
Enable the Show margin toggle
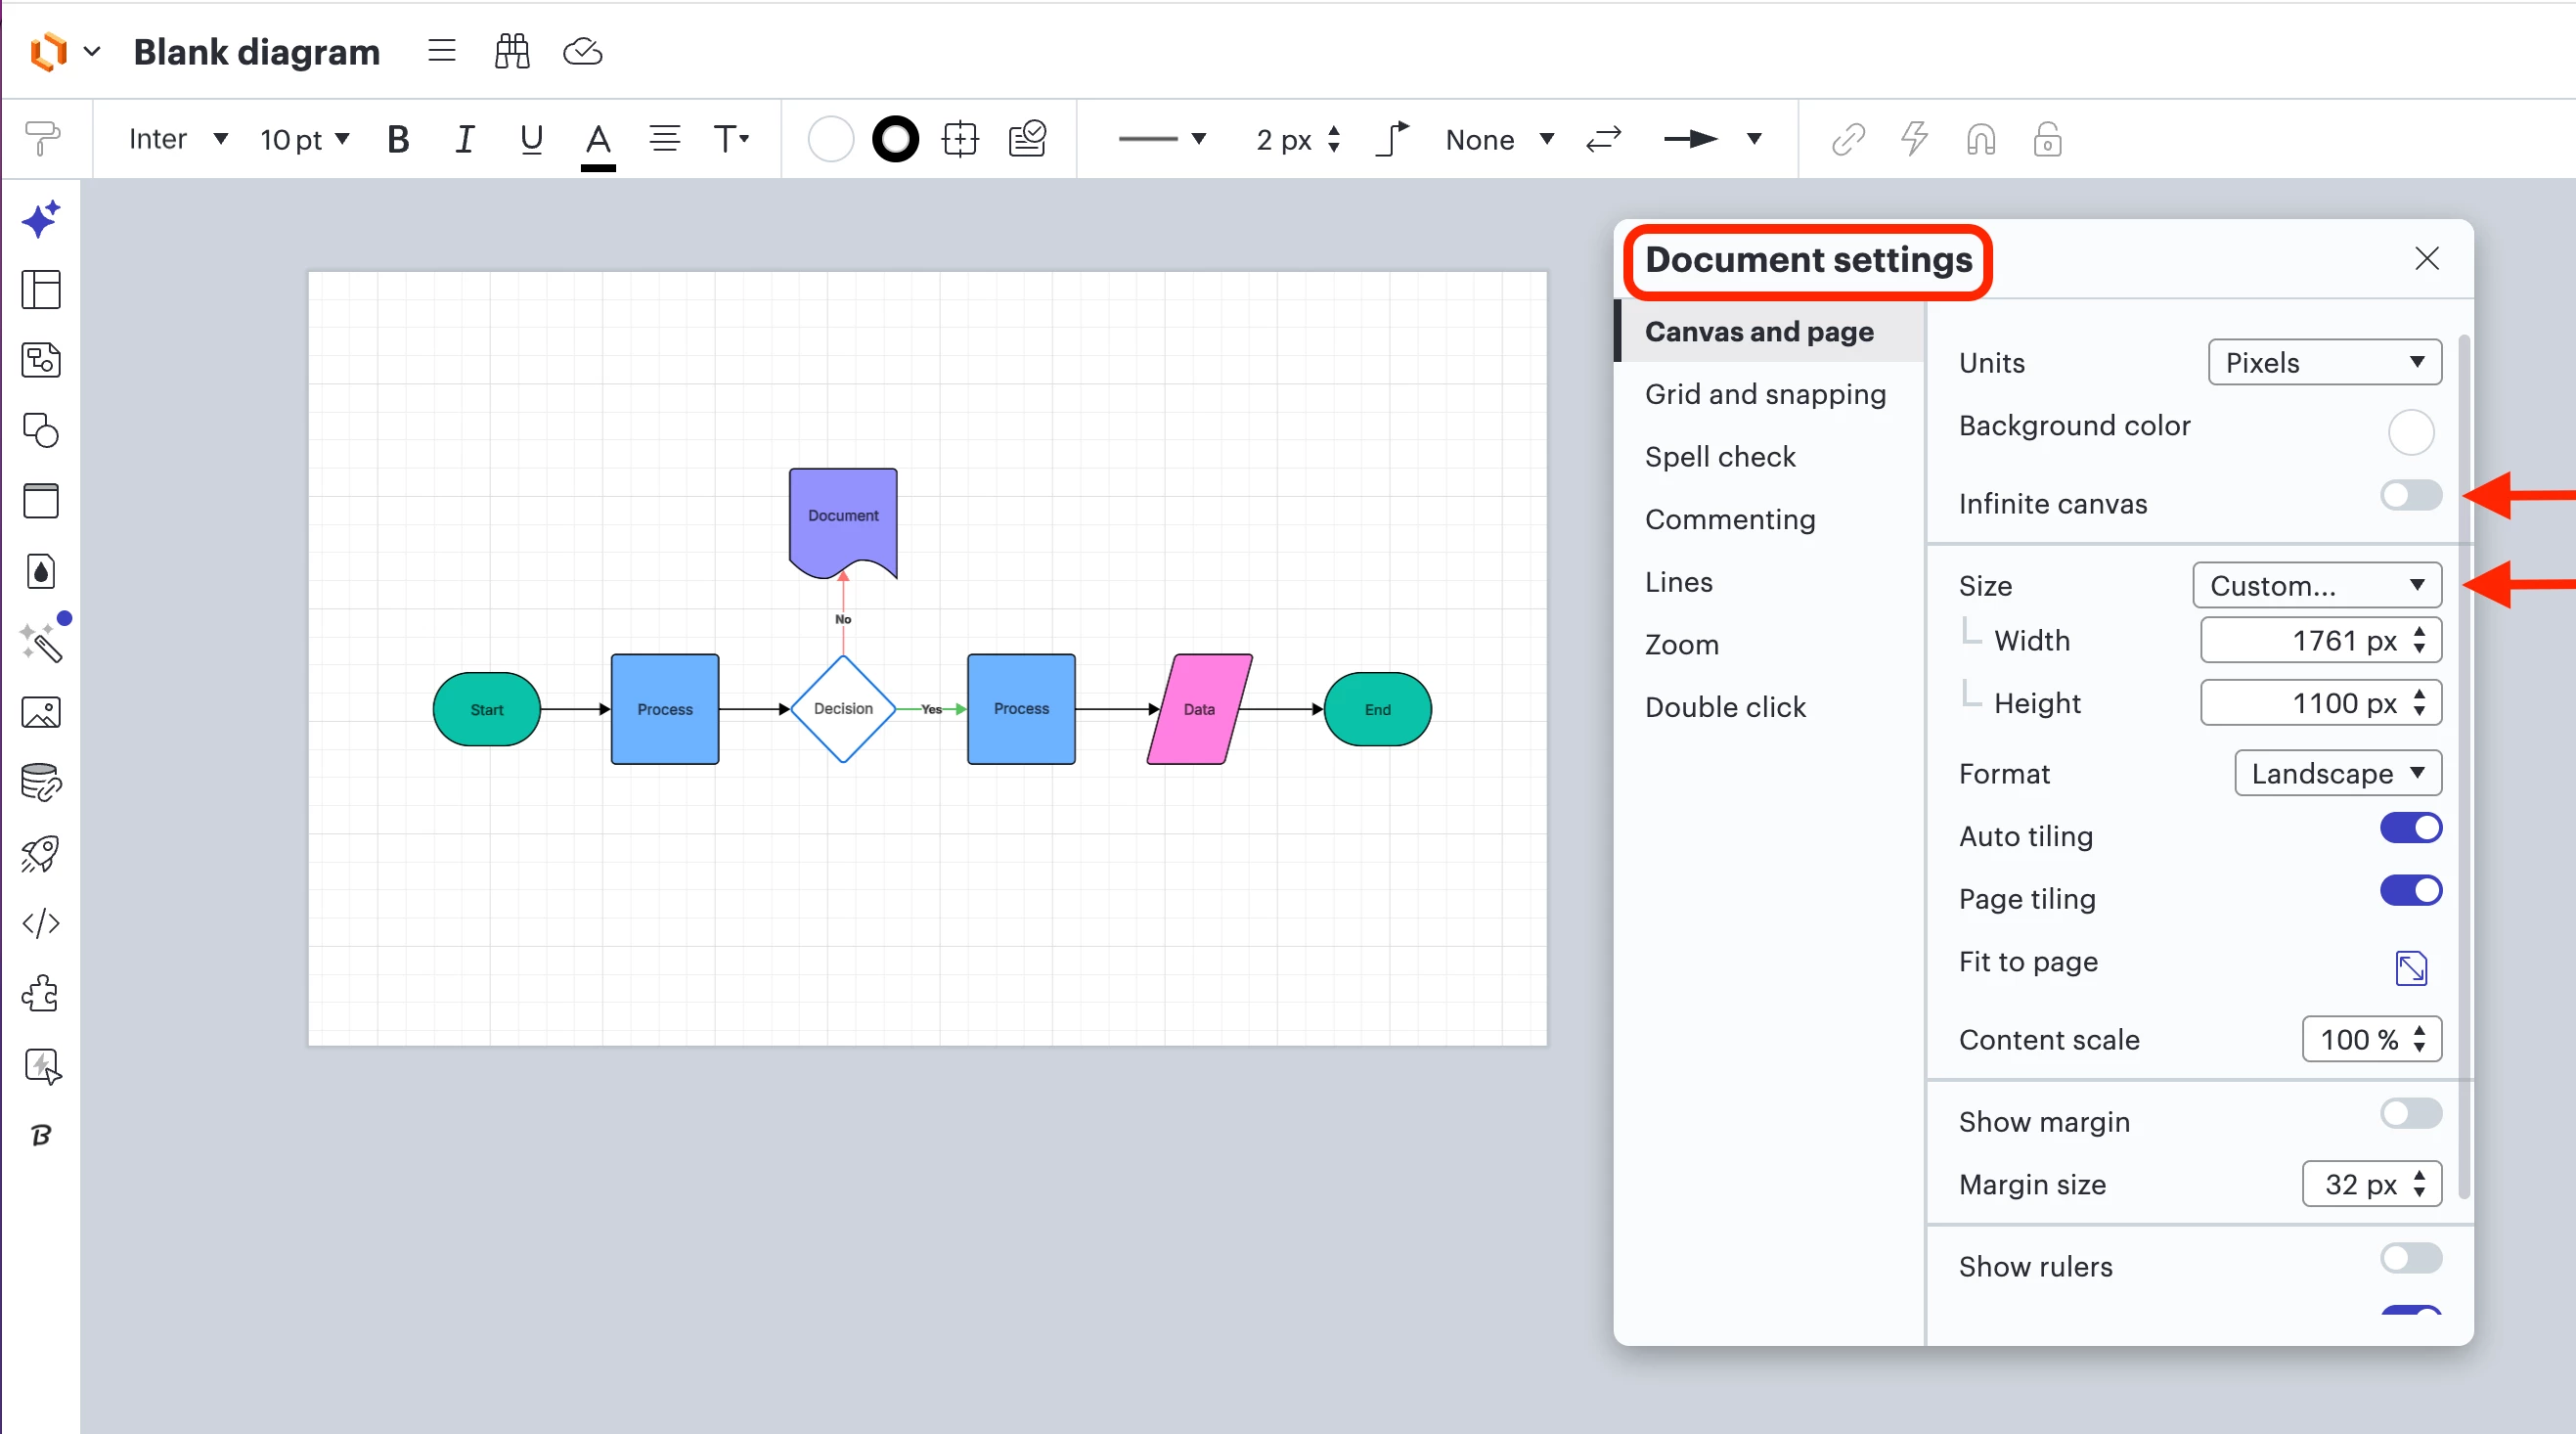coord(2410,1113)
